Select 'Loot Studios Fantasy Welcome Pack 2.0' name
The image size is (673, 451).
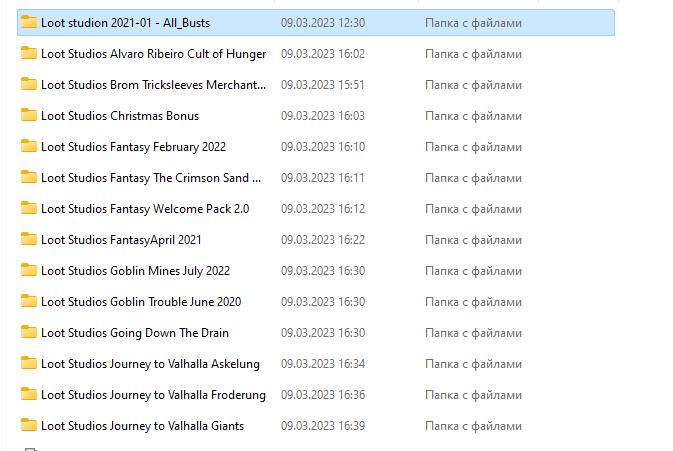pyautogui.click(x=145, y=209)
